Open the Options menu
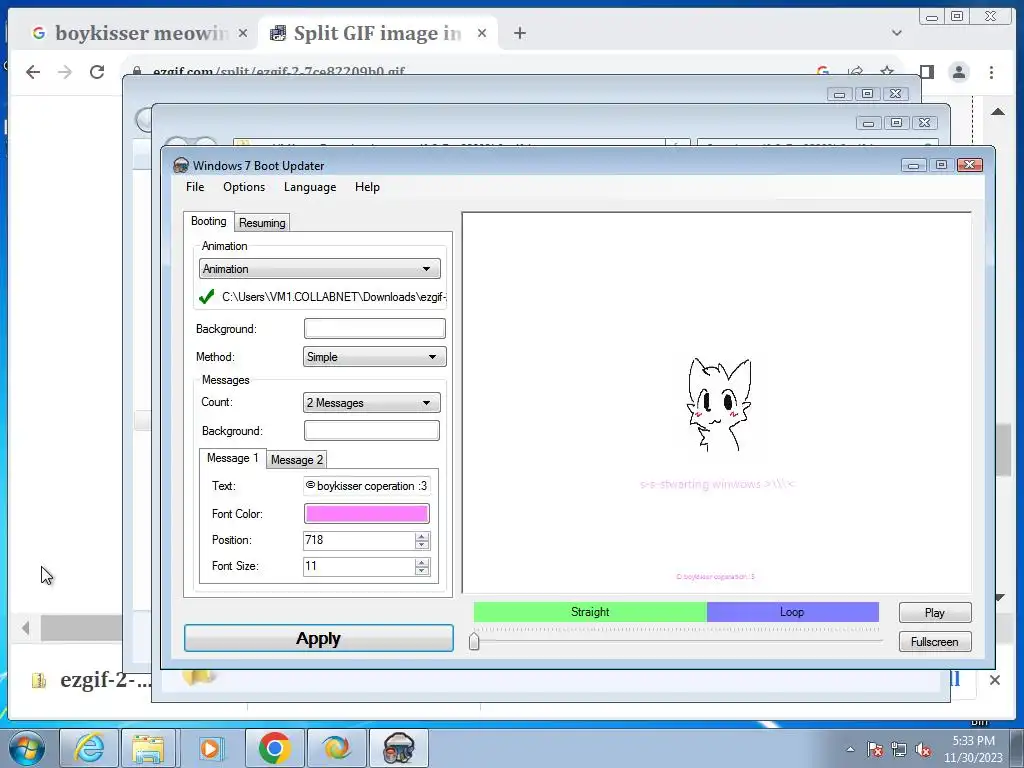 pyautogui.click(x=244, y=187)
